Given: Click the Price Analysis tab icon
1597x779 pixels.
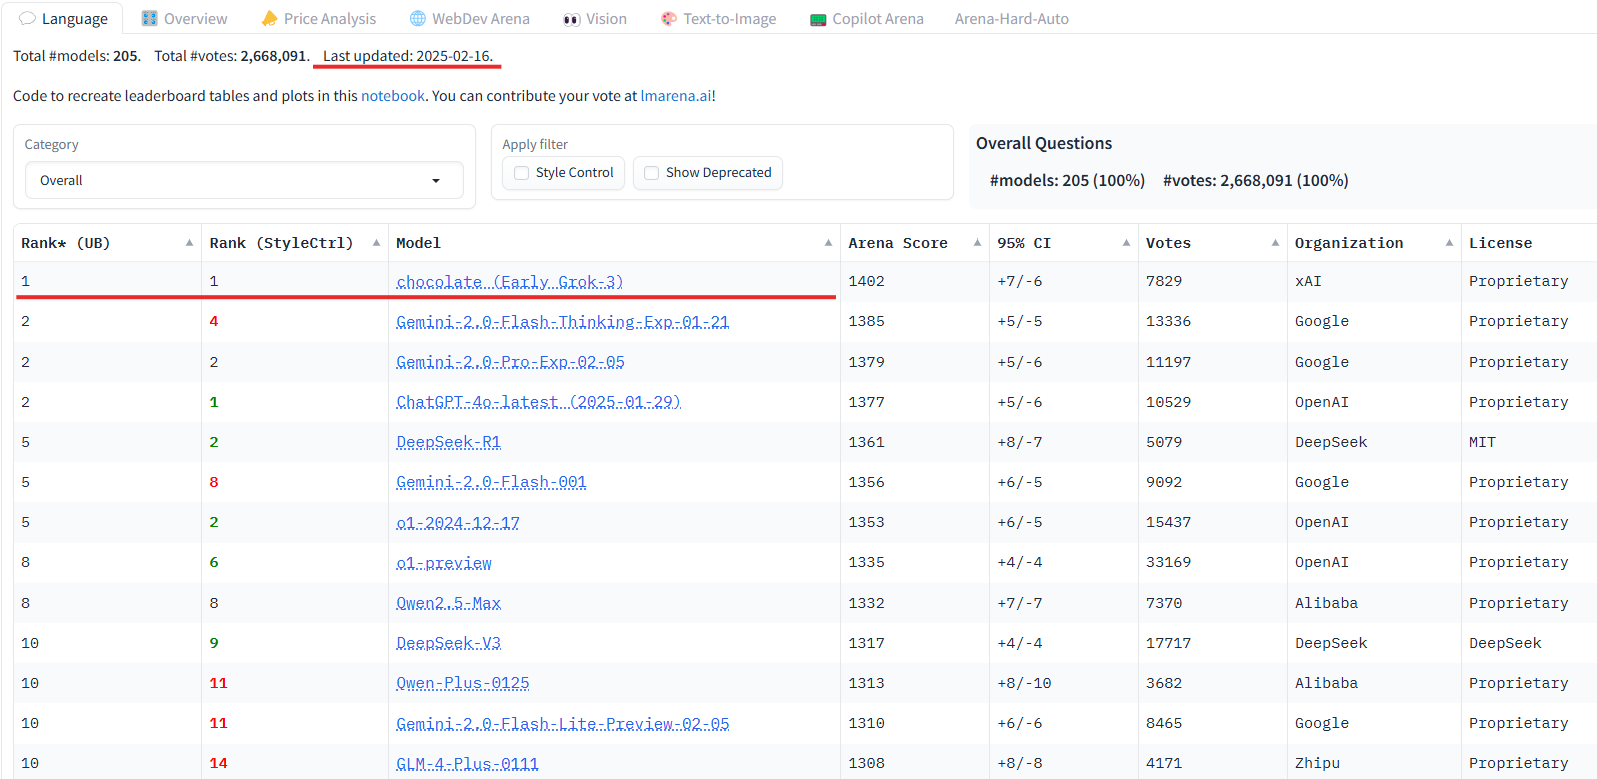Looking at the screenshot, I should 269,18.
